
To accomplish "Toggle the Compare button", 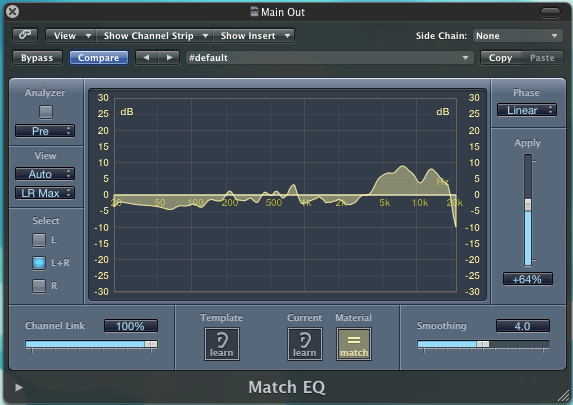I will click(99, 58).
